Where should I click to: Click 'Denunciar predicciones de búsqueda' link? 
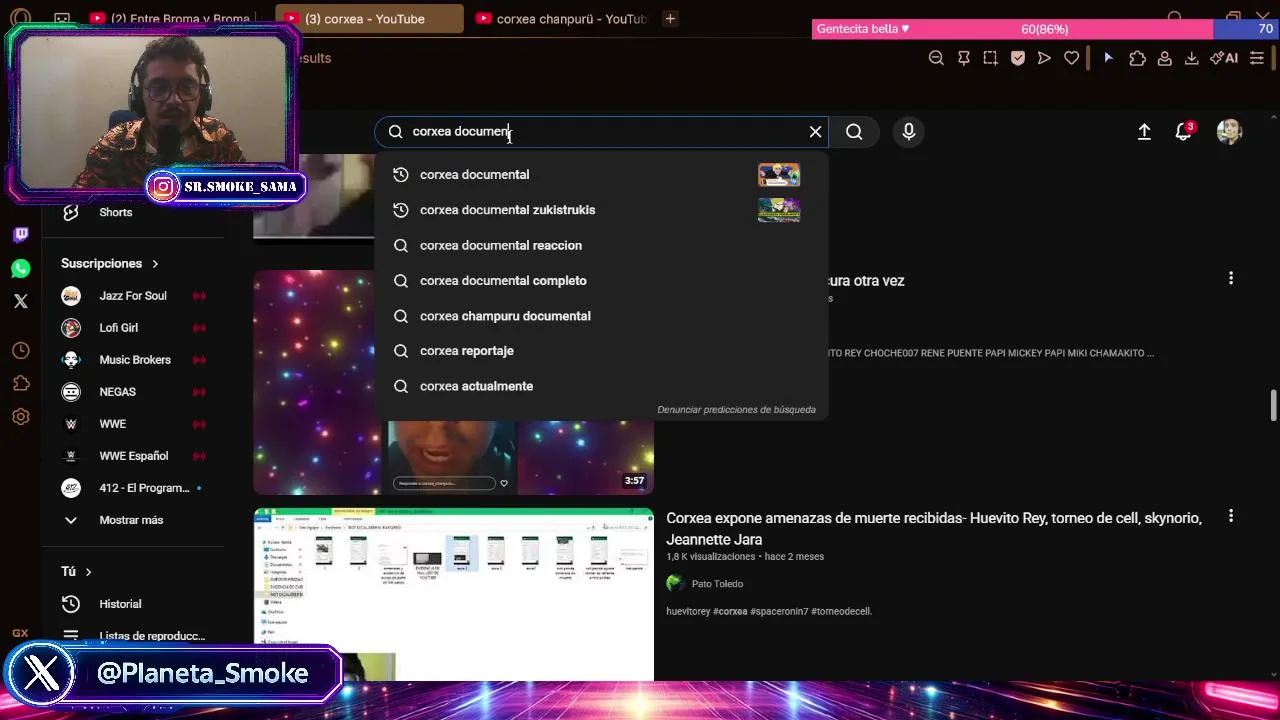click(x=736, y=410)
